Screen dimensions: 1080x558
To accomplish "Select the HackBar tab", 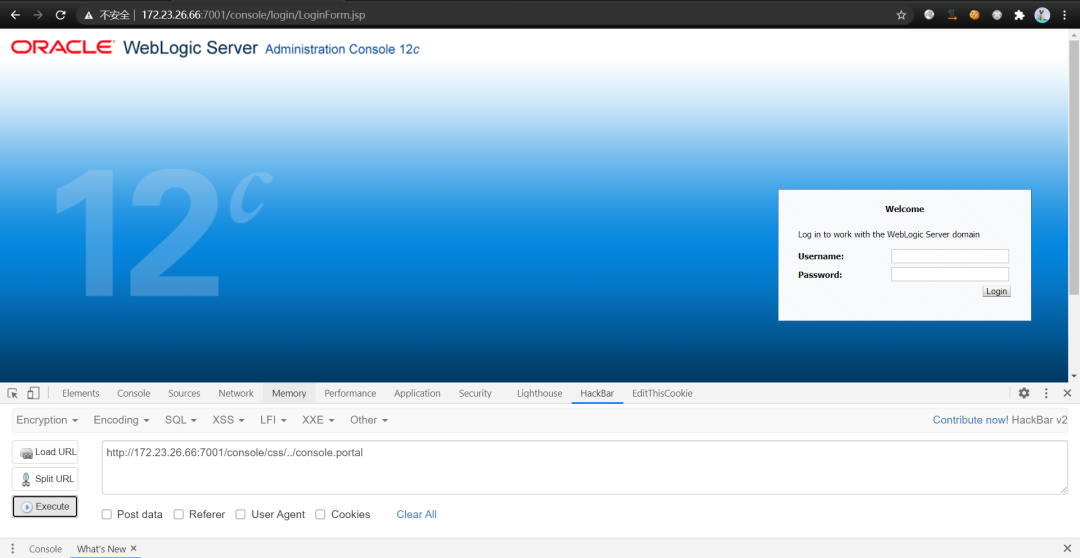I will [x=597, y=393].
